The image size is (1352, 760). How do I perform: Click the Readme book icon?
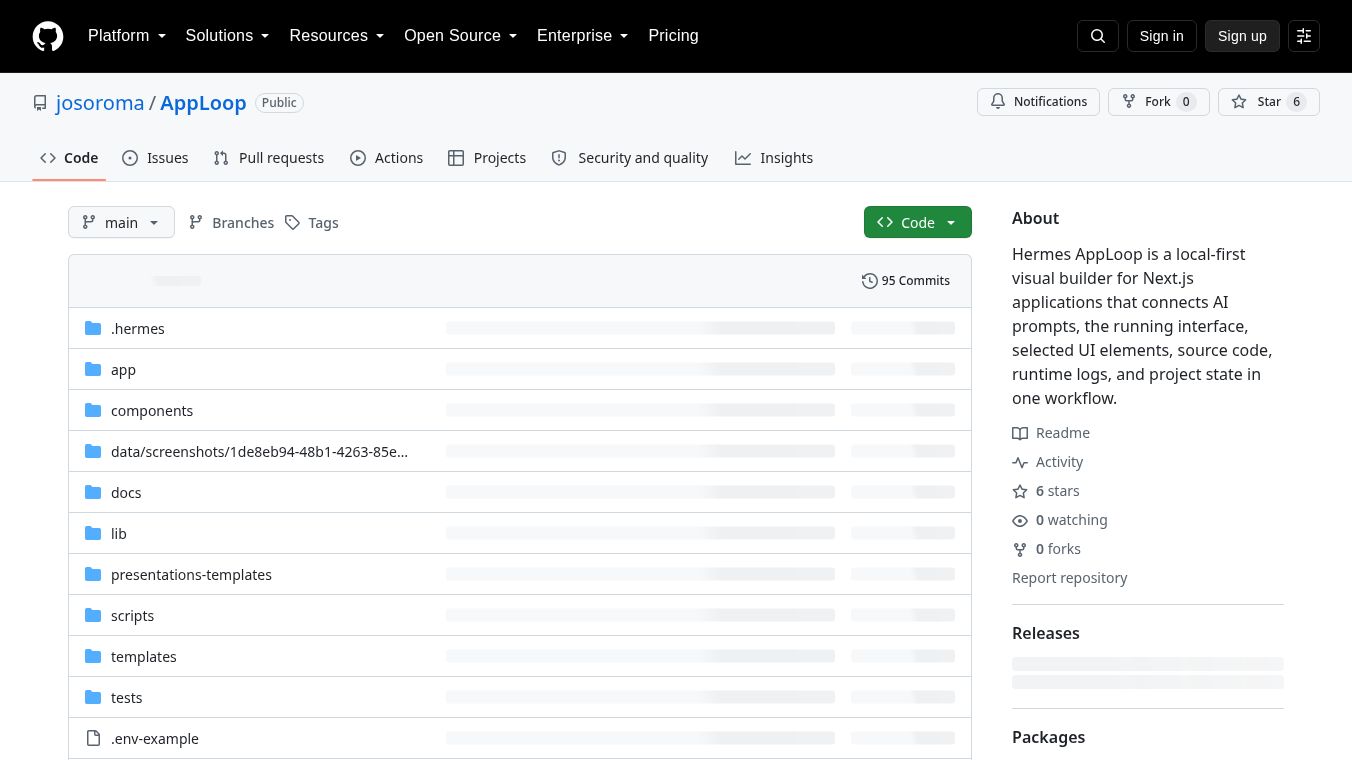[x=1020, y=433]
